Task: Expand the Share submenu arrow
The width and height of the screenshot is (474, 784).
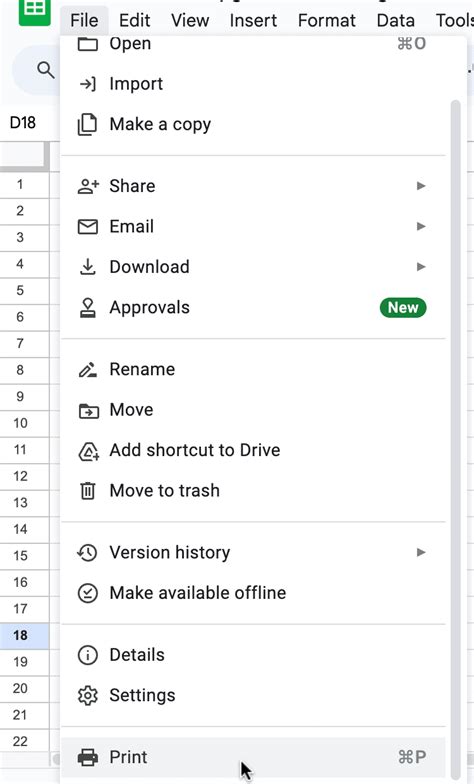Action: 421,186
